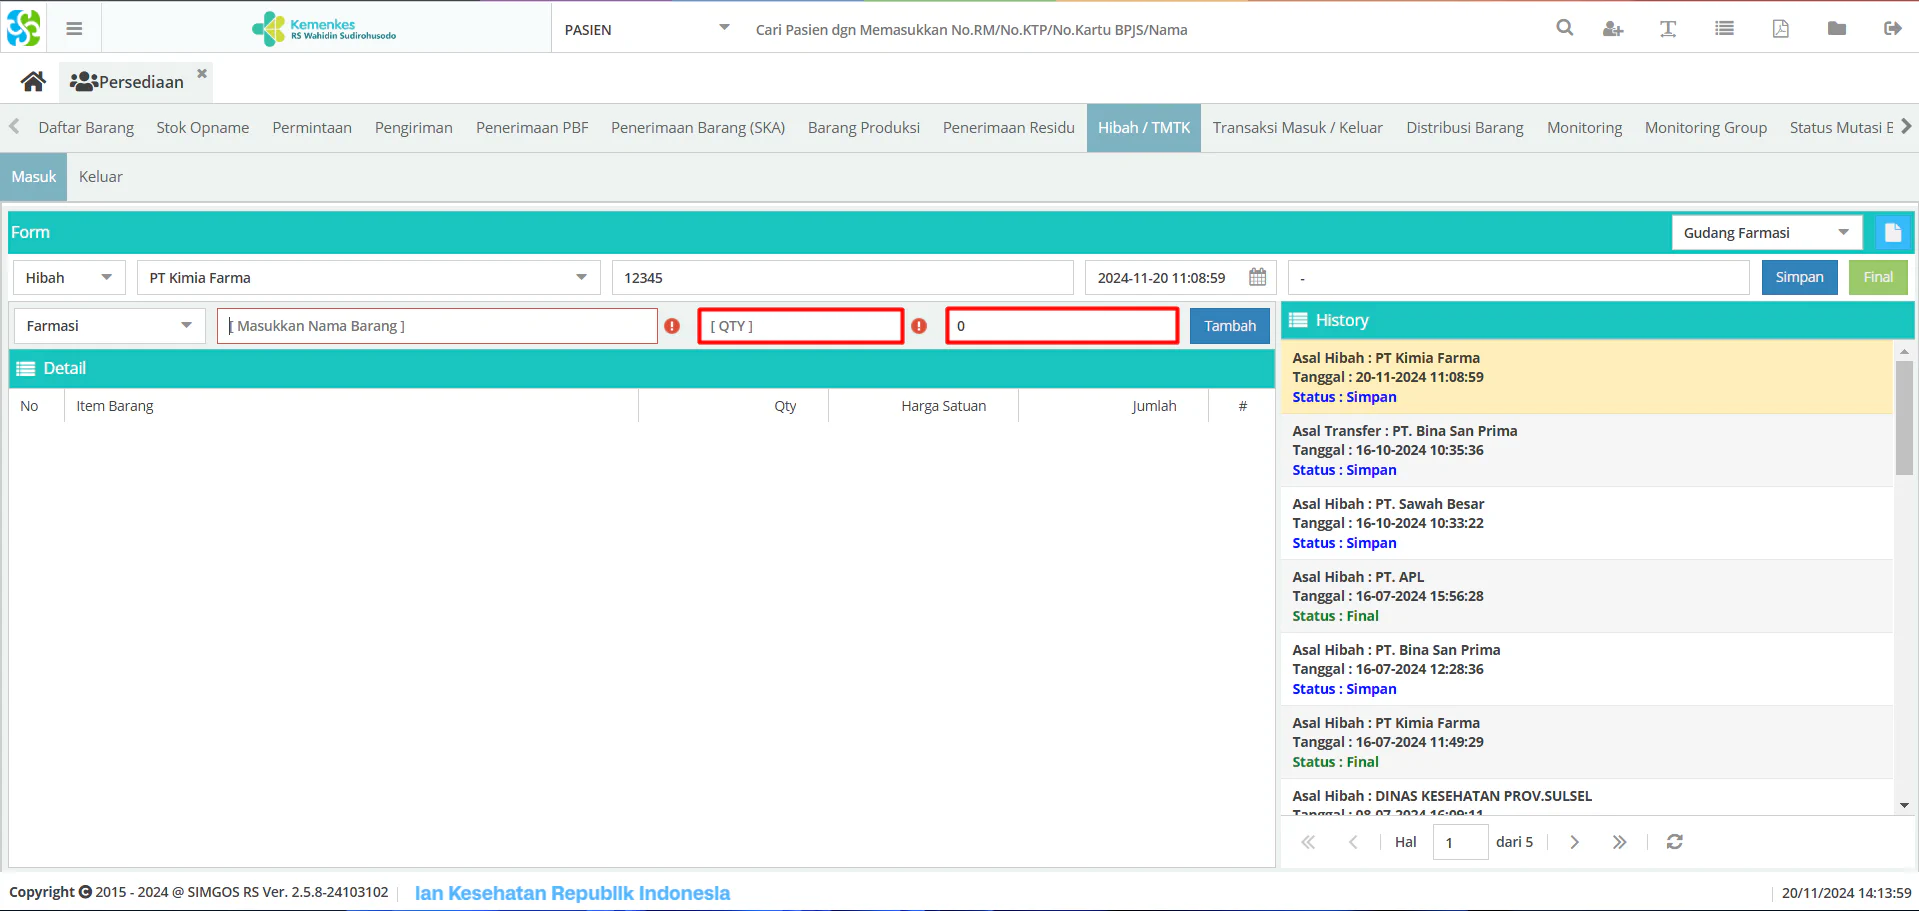Screen dimensions: 1919x911
Task: Go to next History page
Action: (x=1574, y=842)
